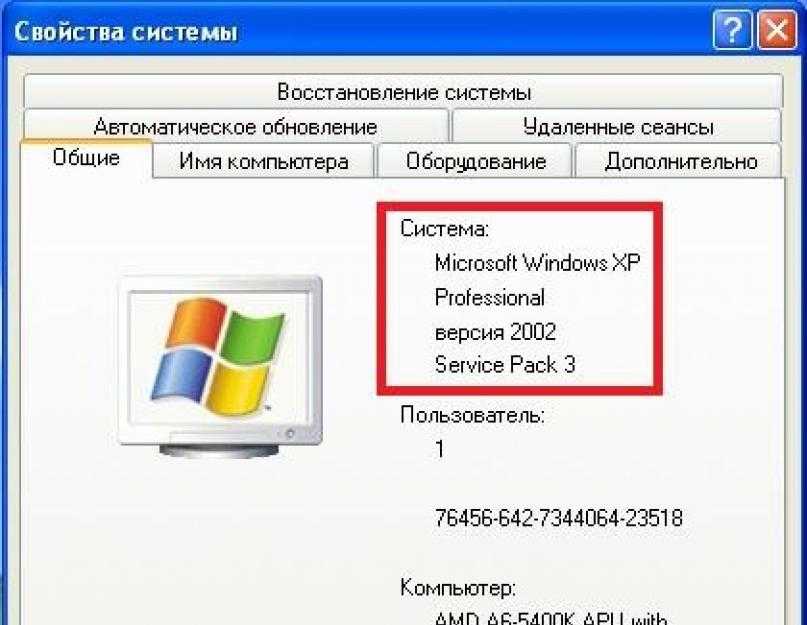
Task: Click the Пользователь: label
Action: pos(472,414)
